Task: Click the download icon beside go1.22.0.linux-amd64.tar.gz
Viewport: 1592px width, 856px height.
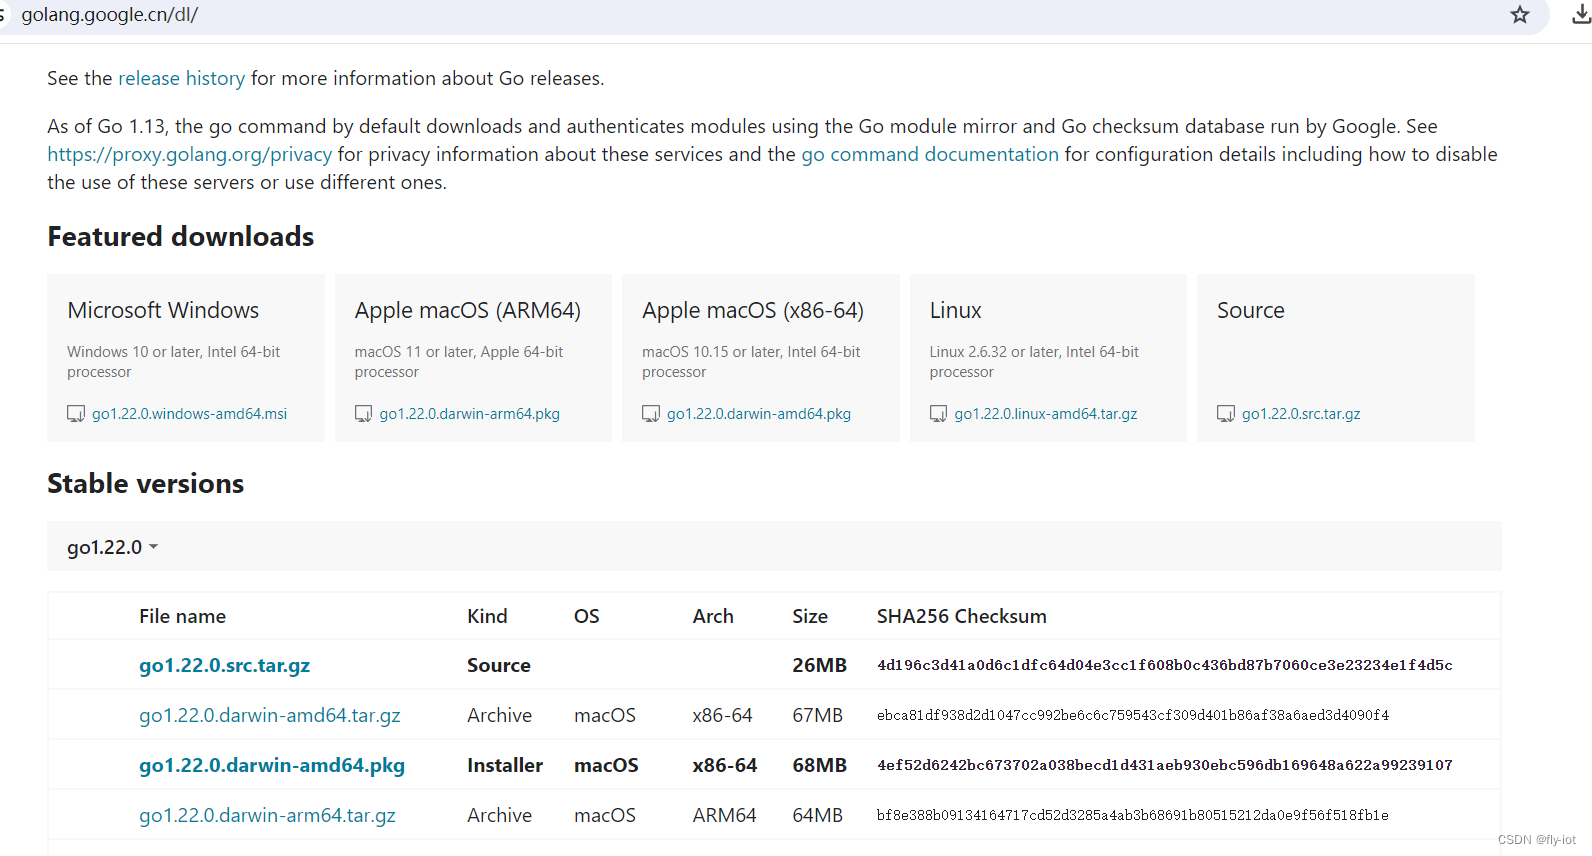Action: (938, 414)
